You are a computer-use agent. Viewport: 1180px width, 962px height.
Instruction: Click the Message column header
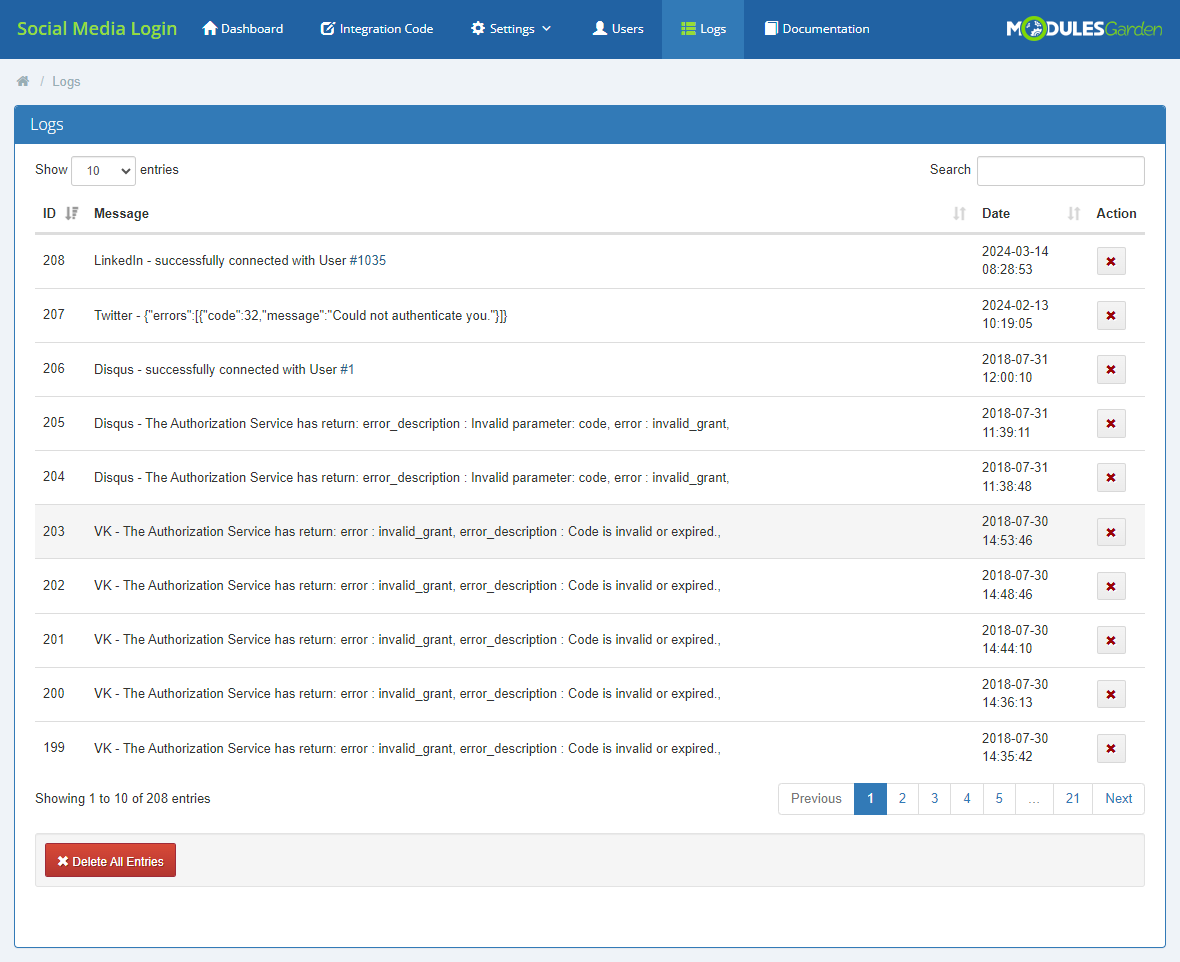coord(121,214)
